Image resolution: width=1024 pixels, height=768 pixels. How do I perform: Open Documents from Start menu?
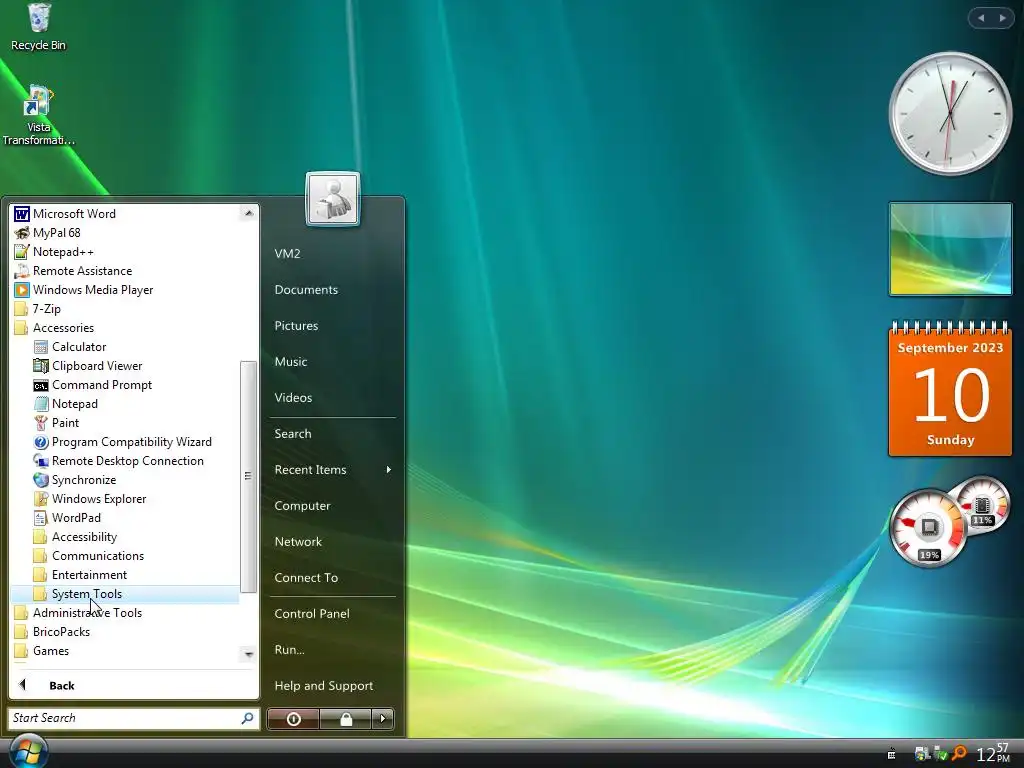(306, 289)
